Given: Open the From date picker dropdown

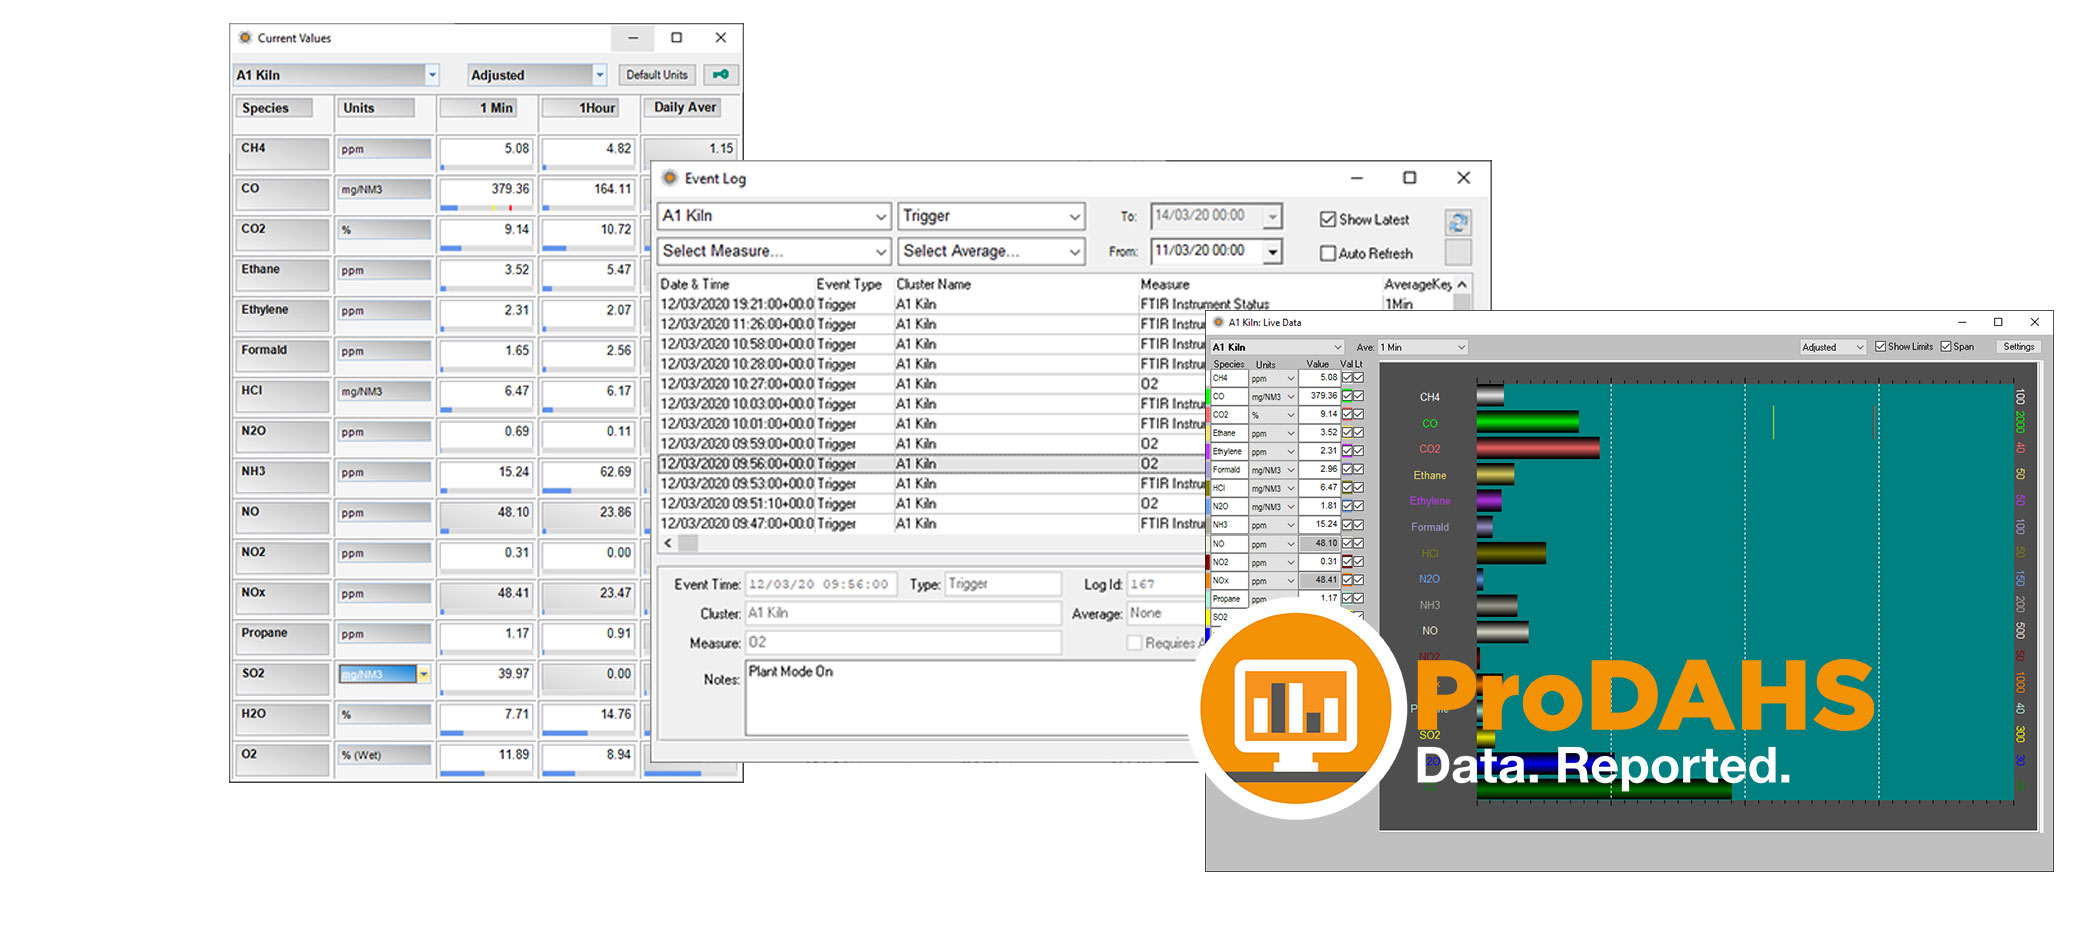Looking at the screenshot, I should pyautogui.click(x=1273, y=252).
